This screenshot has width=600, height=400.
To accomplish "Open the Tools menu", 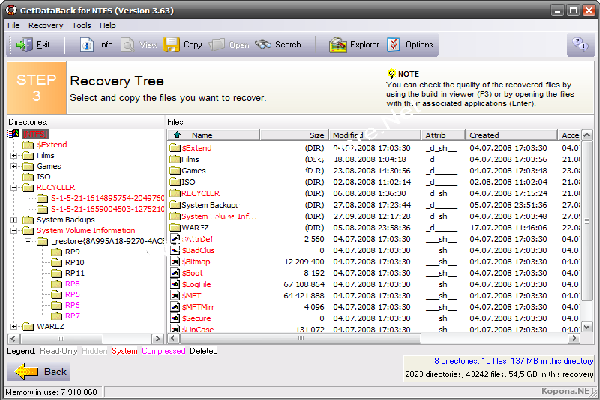I will pos(82,25).
